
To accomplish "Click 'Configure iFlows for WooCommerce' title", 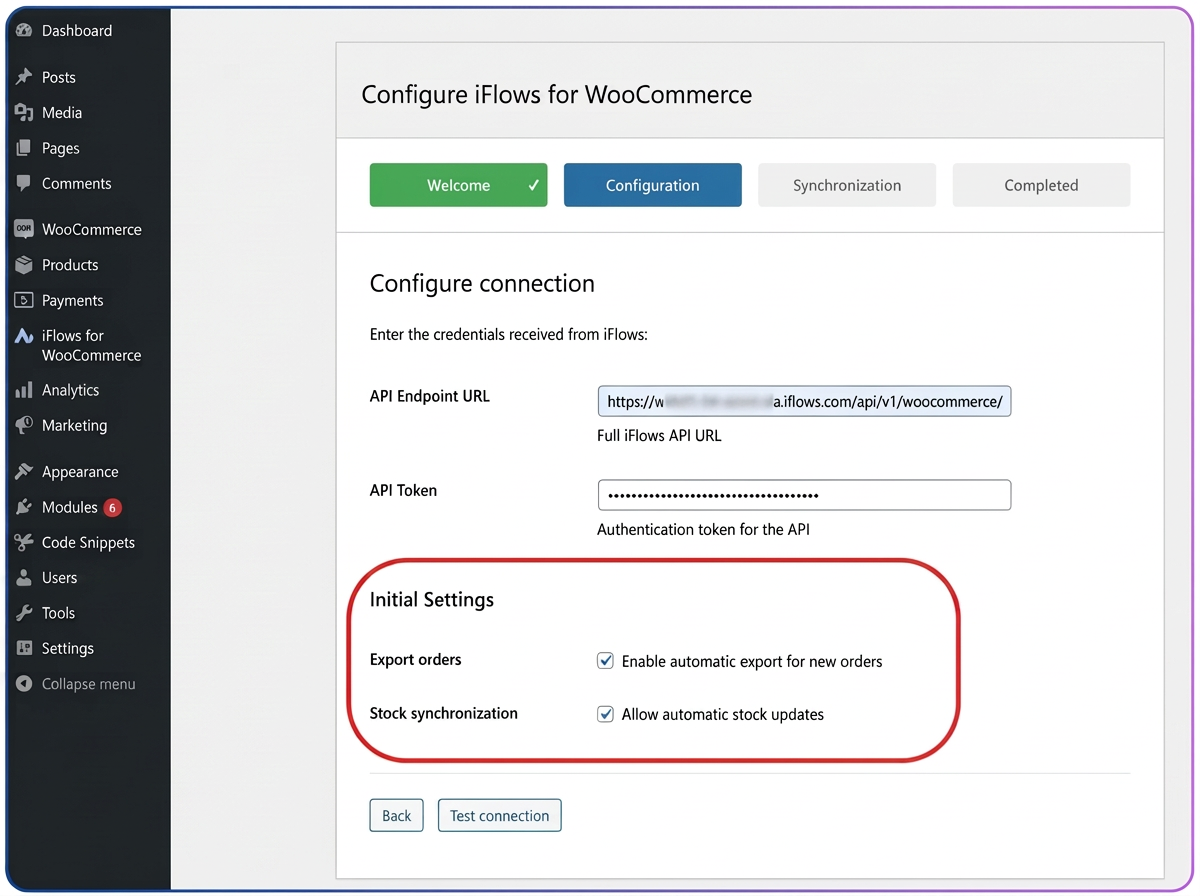I will (556, 95).
